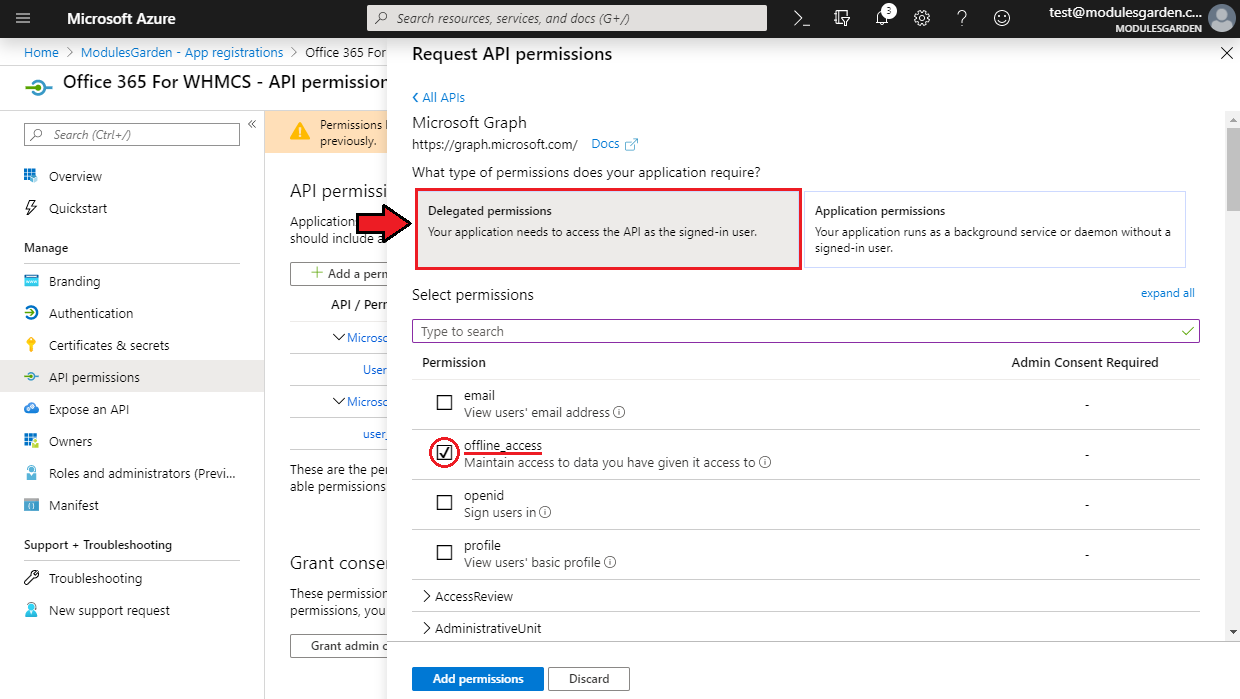The image size is (1240, 699).
Task: Click the help question mark icon
Action: [x=962, y=18]
